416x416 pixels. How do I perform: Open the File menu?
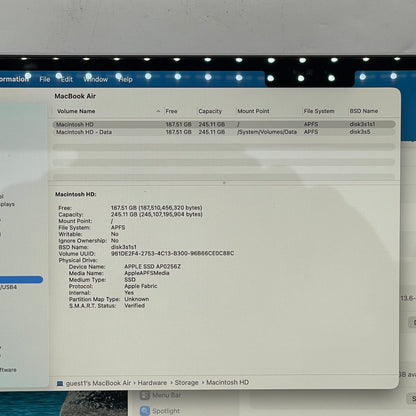[45, 79]
